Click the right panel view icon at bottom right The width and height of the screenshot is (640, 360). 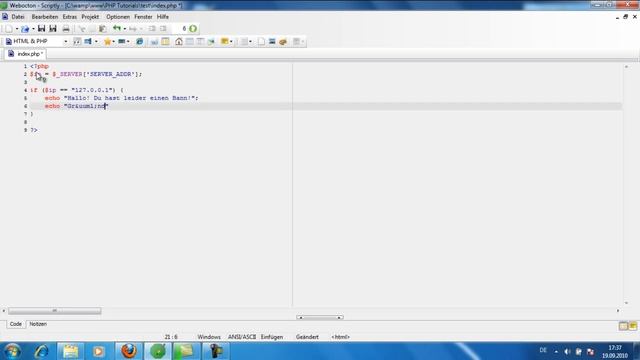pyautogui.click(x=633, y=326)
